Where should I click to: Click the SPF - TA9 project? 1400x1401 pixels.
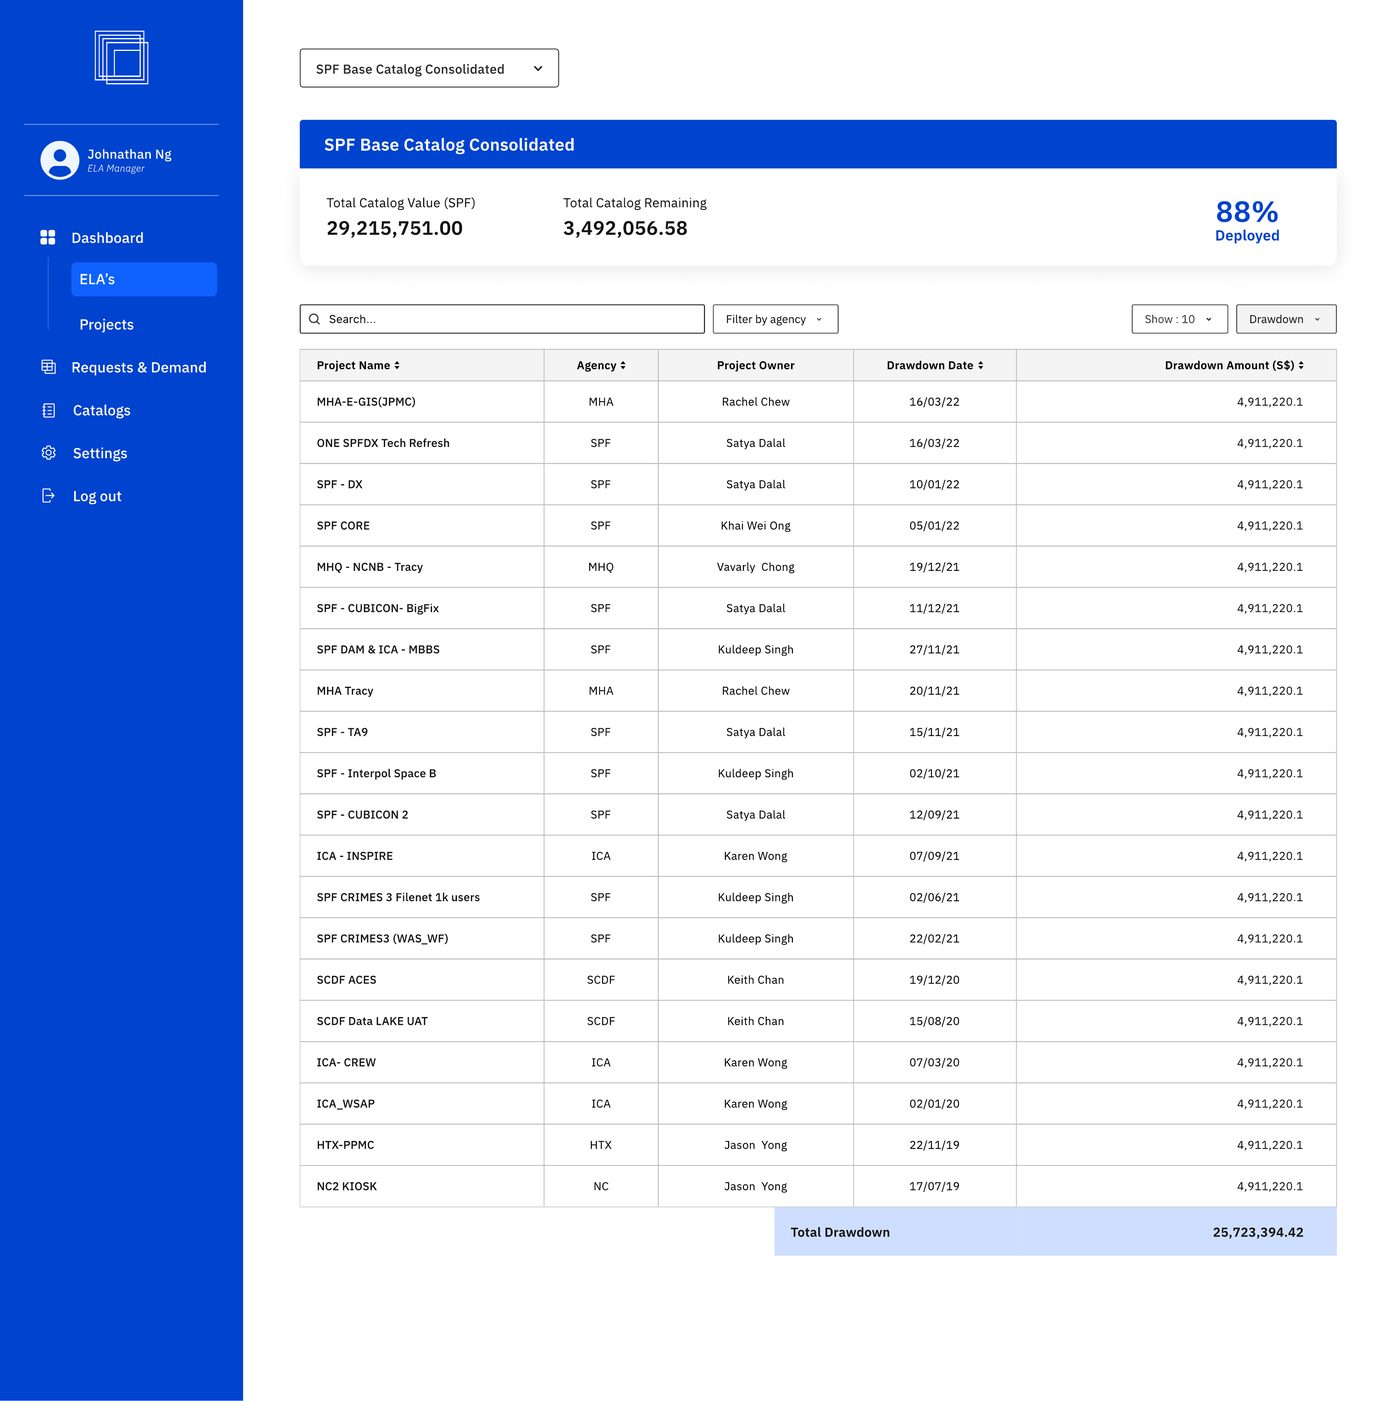pos(342,732)
